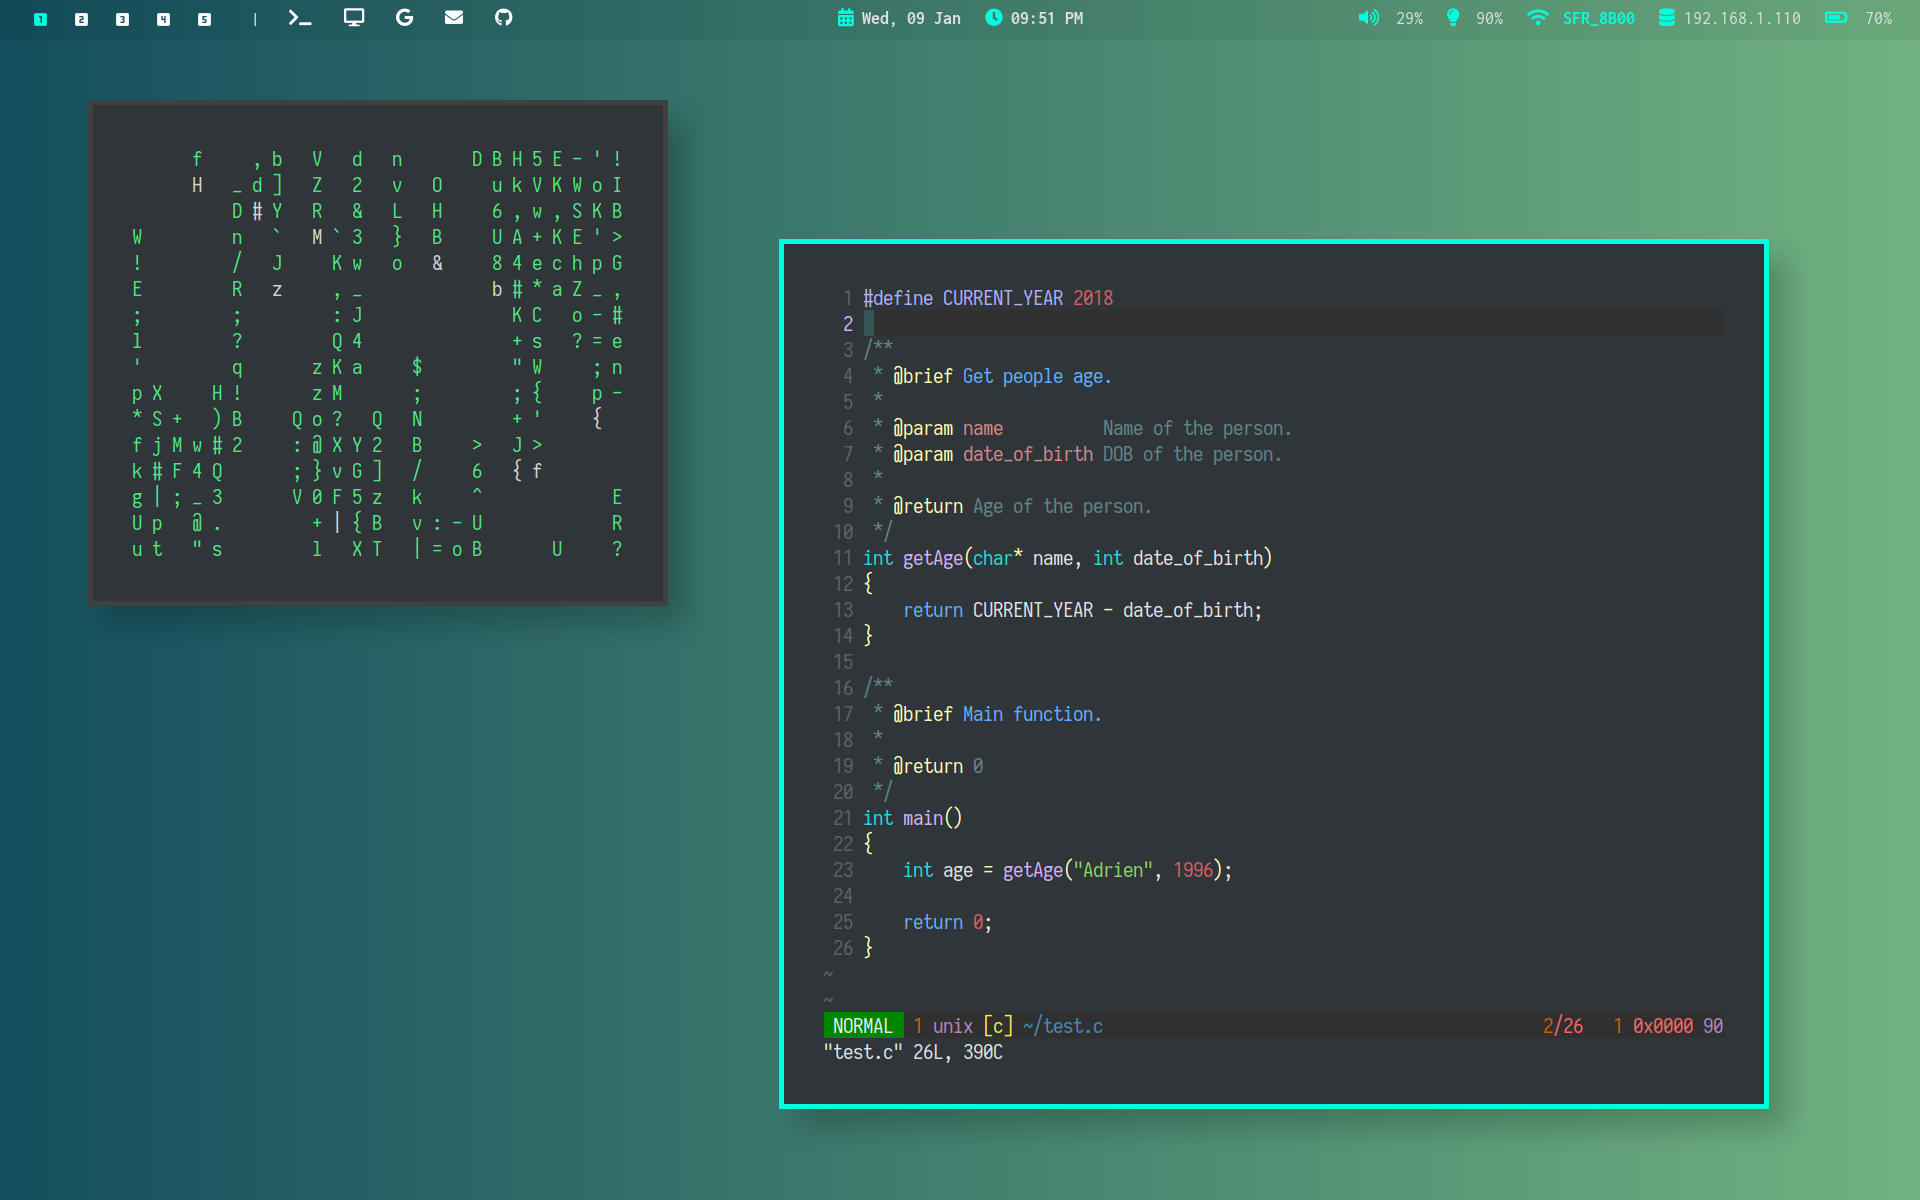Click the 192.168.1.110 IP address
This screenshot has width=1920, height=1200.
pos(1741,18)
